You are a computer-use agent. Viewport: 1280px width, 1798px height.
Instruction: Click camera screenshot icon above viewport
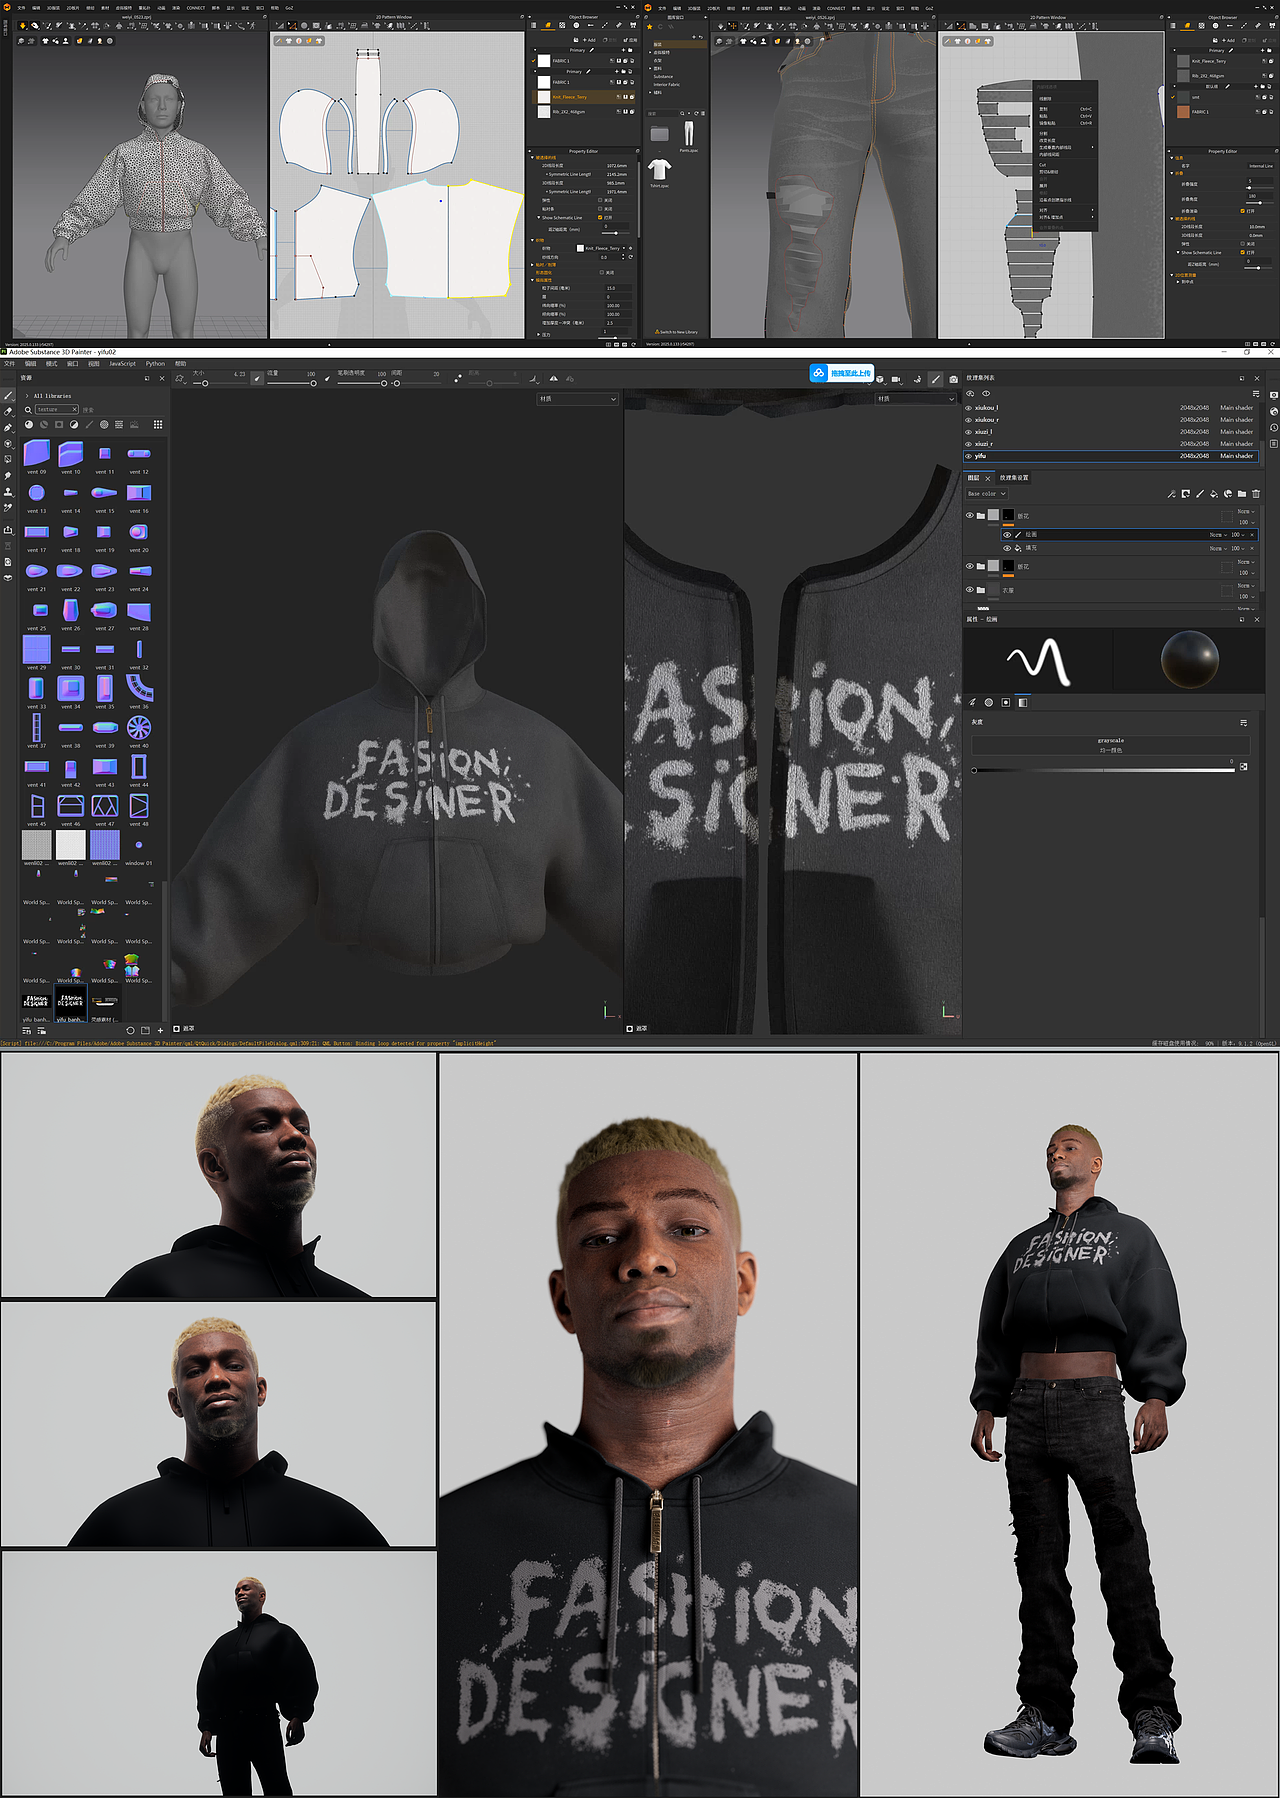[x=954, y=379]
